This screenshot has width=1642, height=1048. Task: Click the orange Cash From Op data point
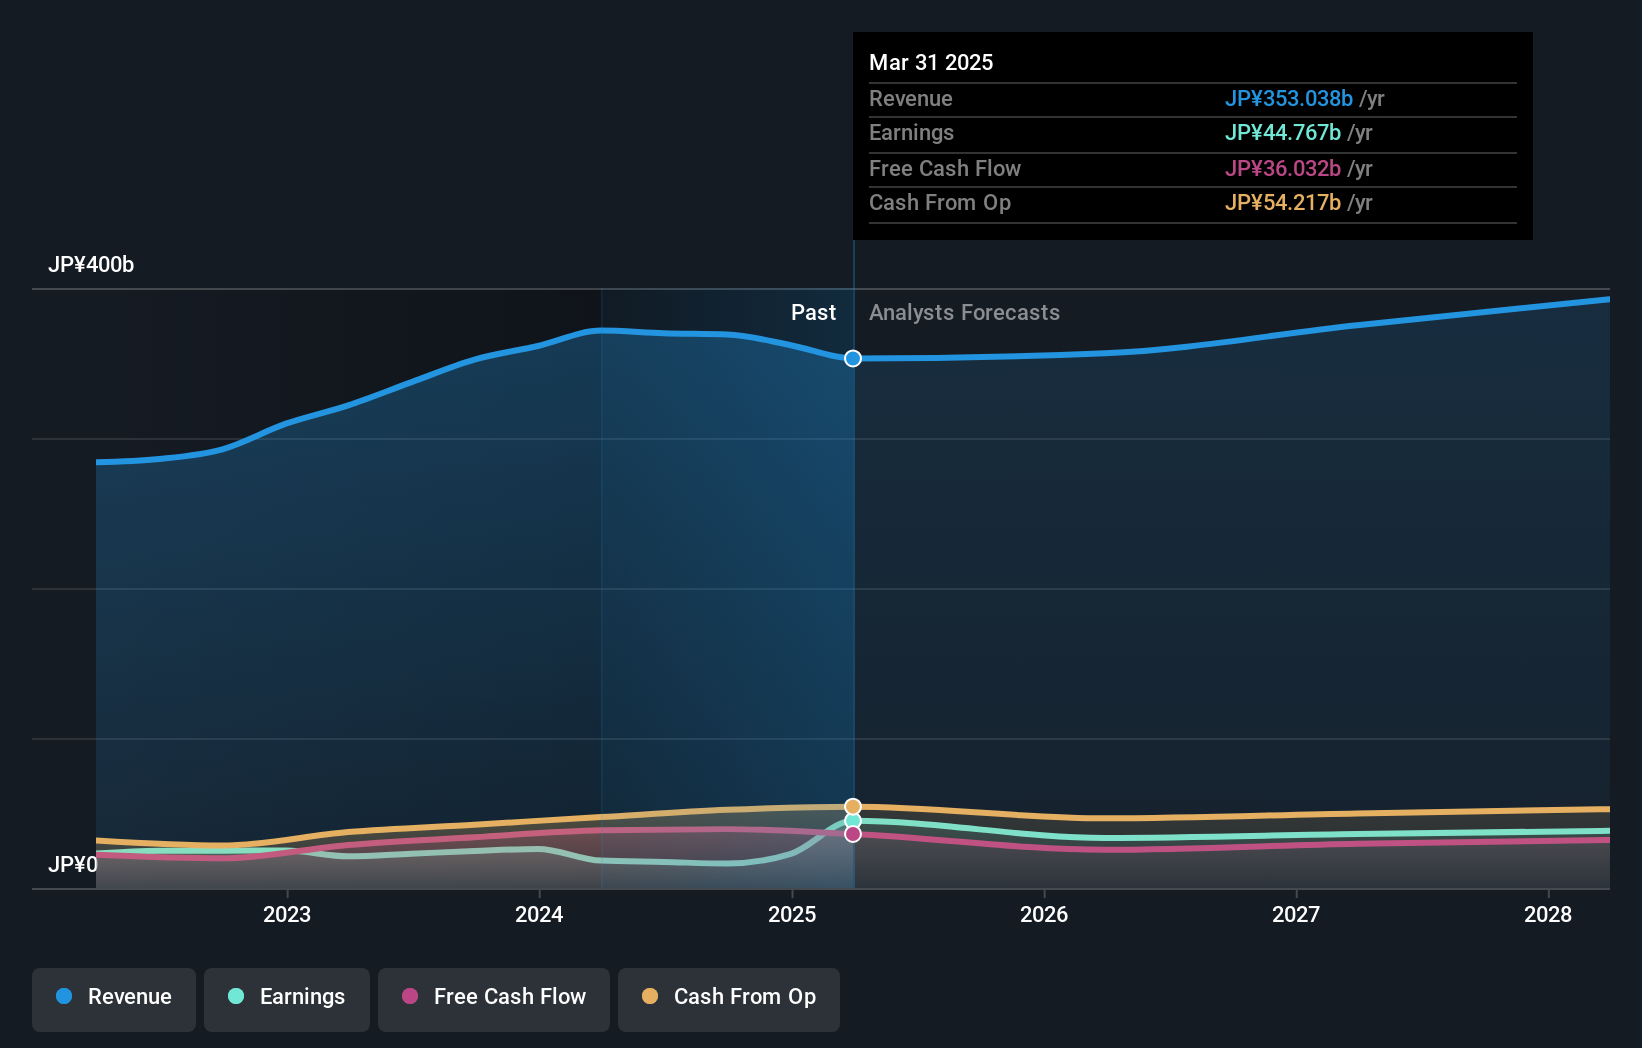pyautogui.click(x=853, y=807)
